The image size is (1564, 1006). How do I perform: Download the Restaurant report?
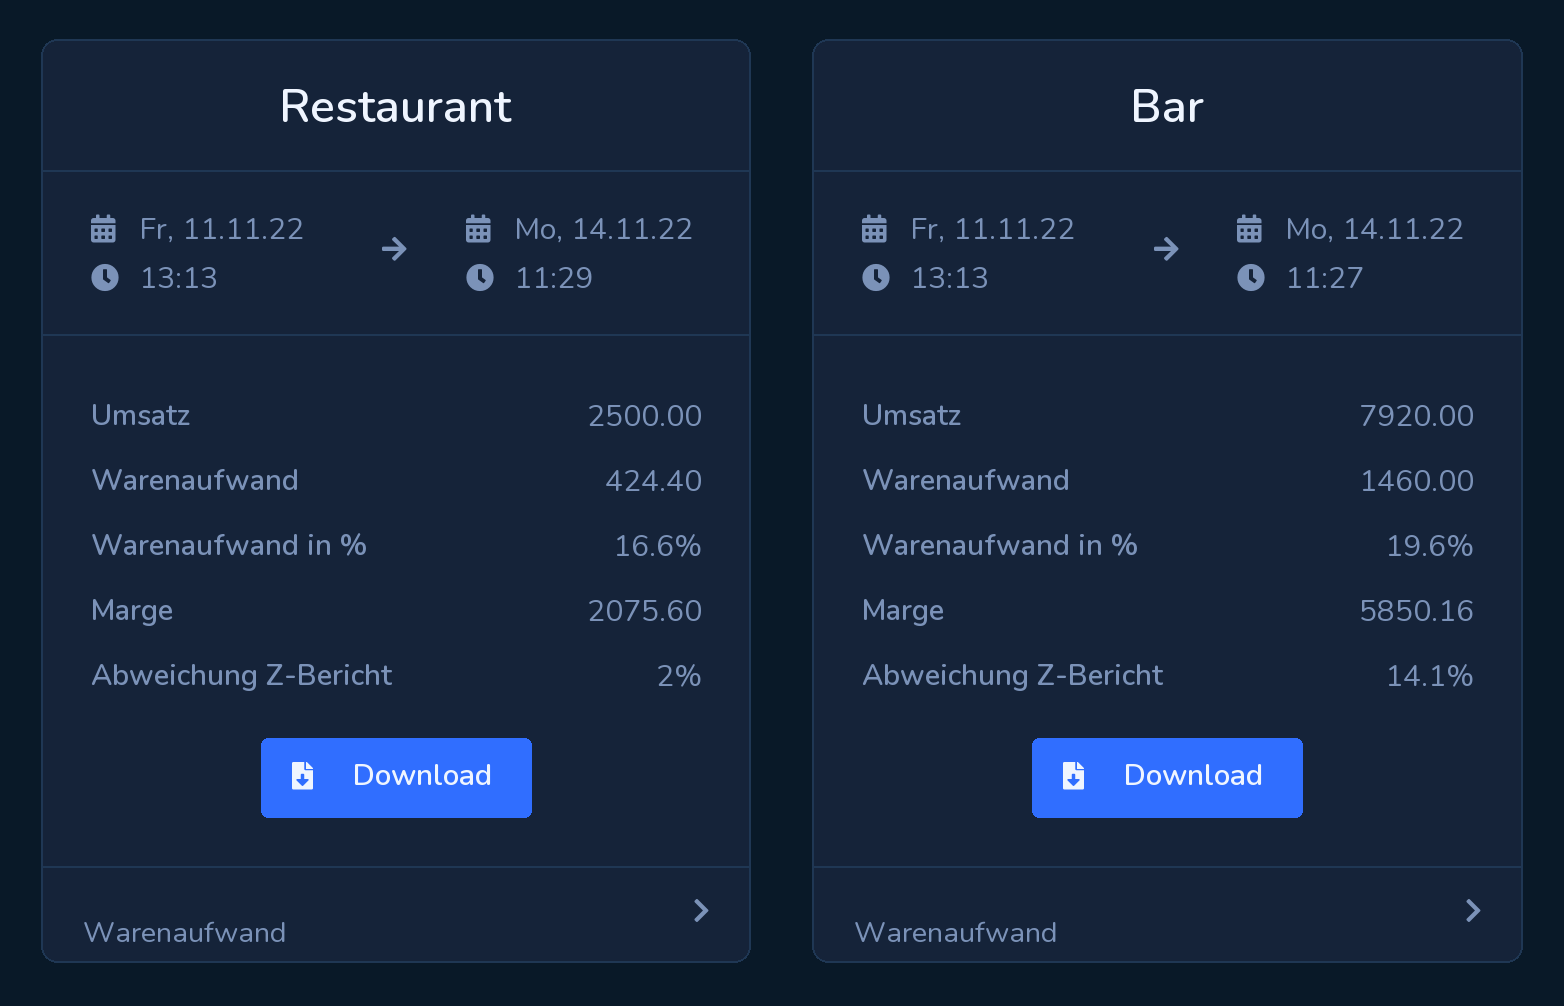click(396, 778)
